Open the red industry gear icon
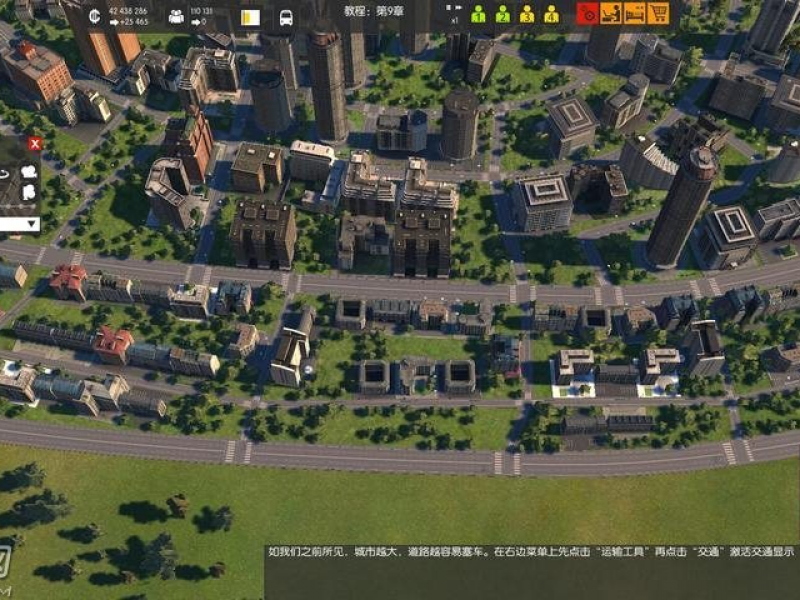 (x=588, y=13)
